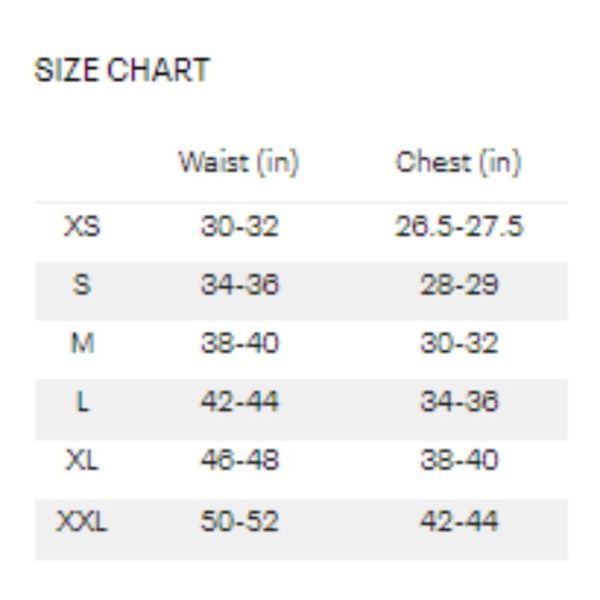Select chest value 26.5-27.5
The width and height of the screenshot is (600, 600).
click(x=458, y=226)
